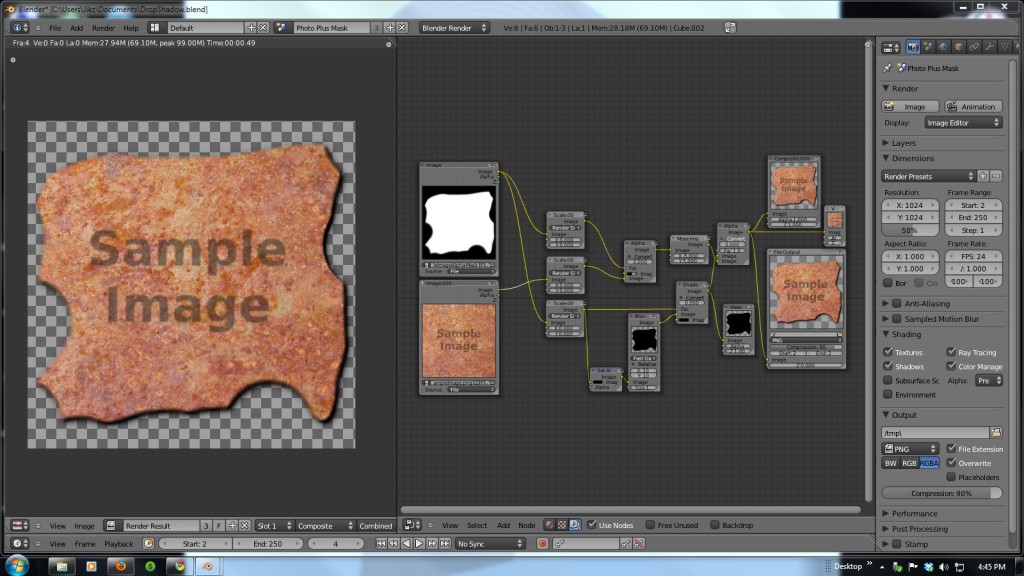Click the pin icon beside Photo Plus Mask

[888, 68]
